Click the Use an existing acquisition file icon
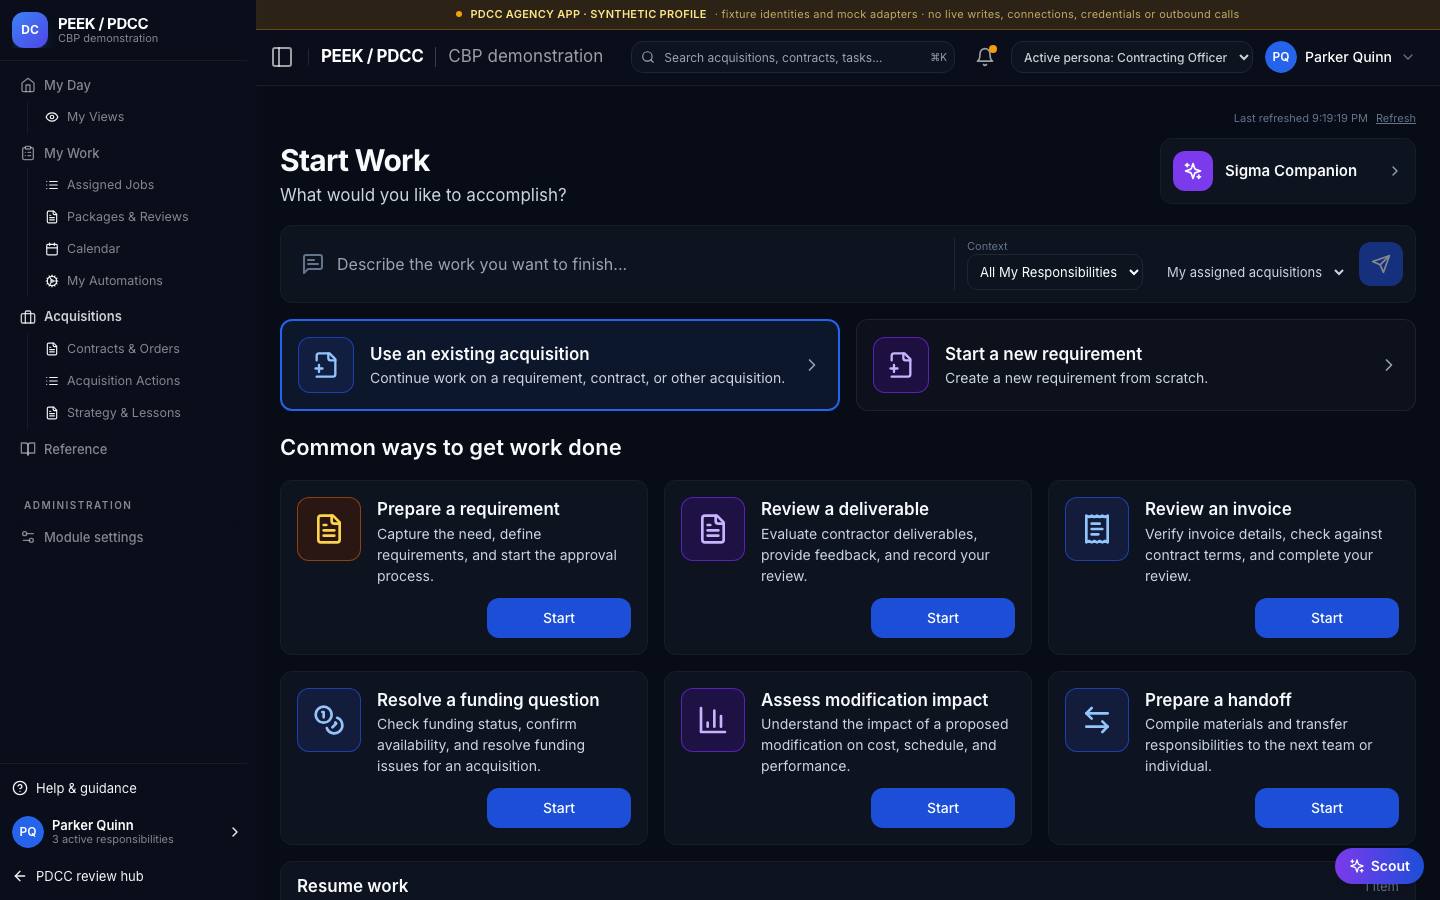The height and width of the screenshot is (900, 1440). point(326,365)
